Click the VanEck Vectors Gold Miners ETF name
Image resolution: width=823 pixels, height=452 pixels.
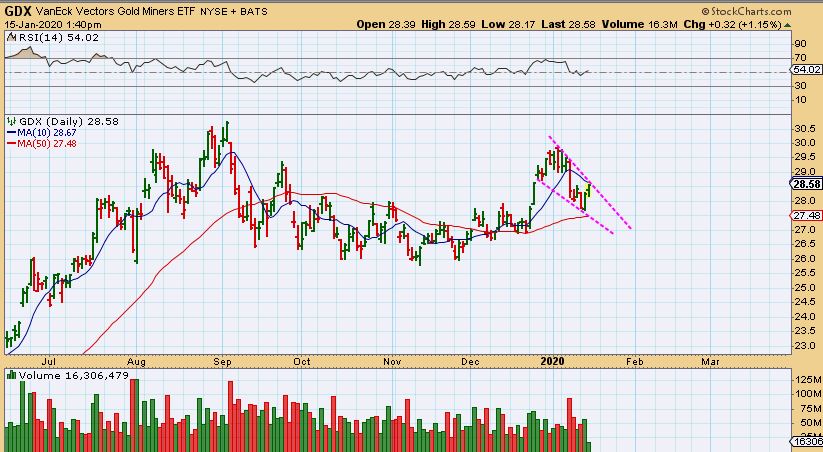pos(115,11)
